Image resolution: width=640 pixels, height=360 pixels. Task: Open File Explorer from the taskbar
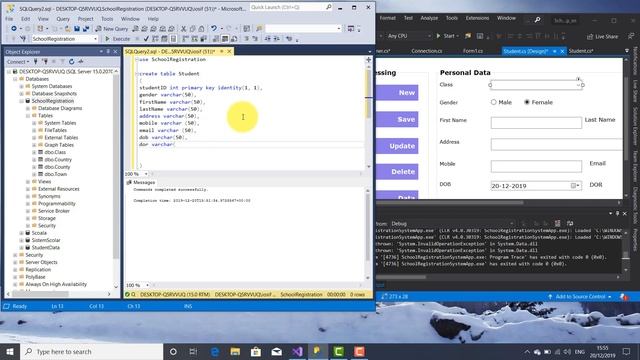point(235,351)
